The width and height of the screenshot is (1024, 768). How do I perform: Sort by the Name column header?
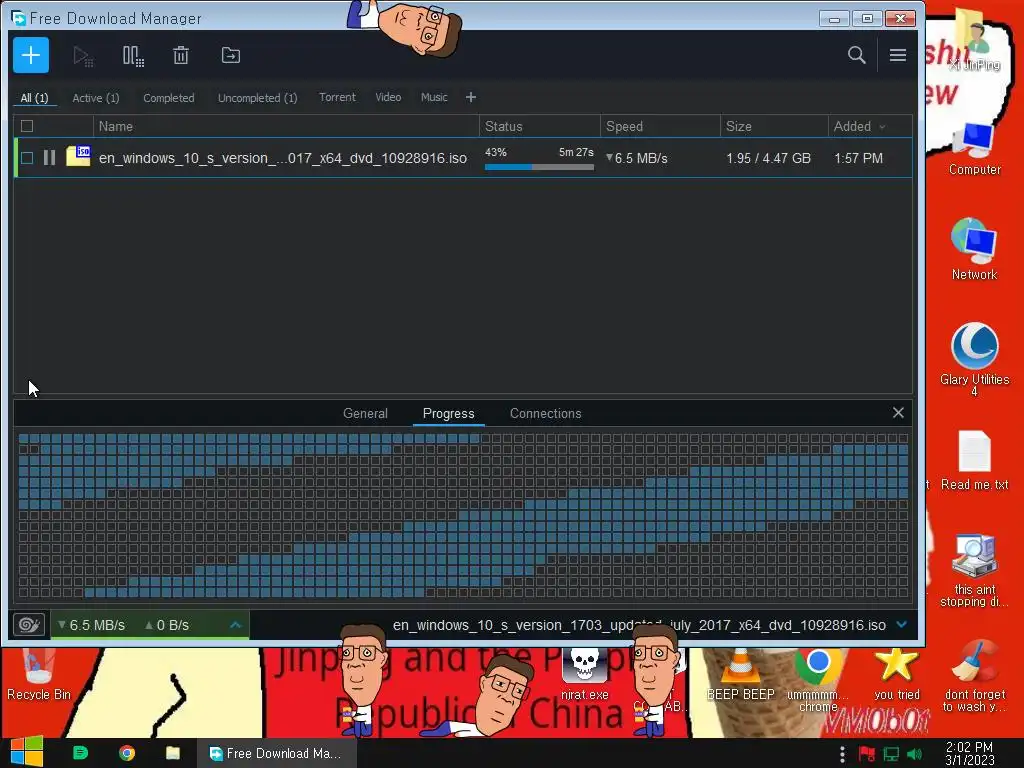coord(286,127)
